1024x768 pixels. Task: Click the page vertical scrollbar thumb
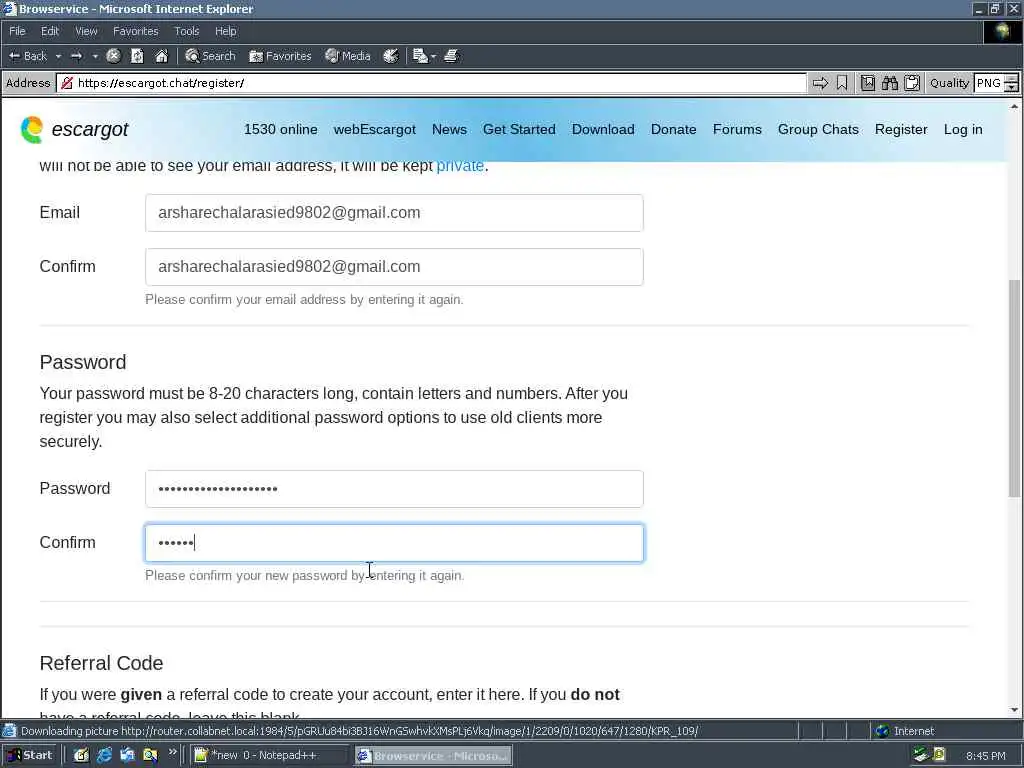pos(1014,388)
